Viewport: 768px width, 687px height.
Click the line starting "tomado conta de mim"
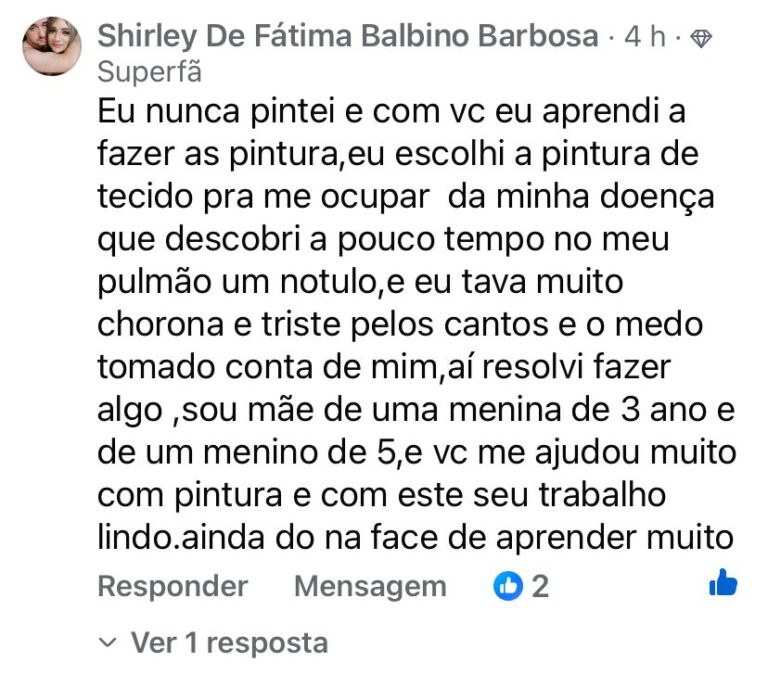(x=390, y=368)
